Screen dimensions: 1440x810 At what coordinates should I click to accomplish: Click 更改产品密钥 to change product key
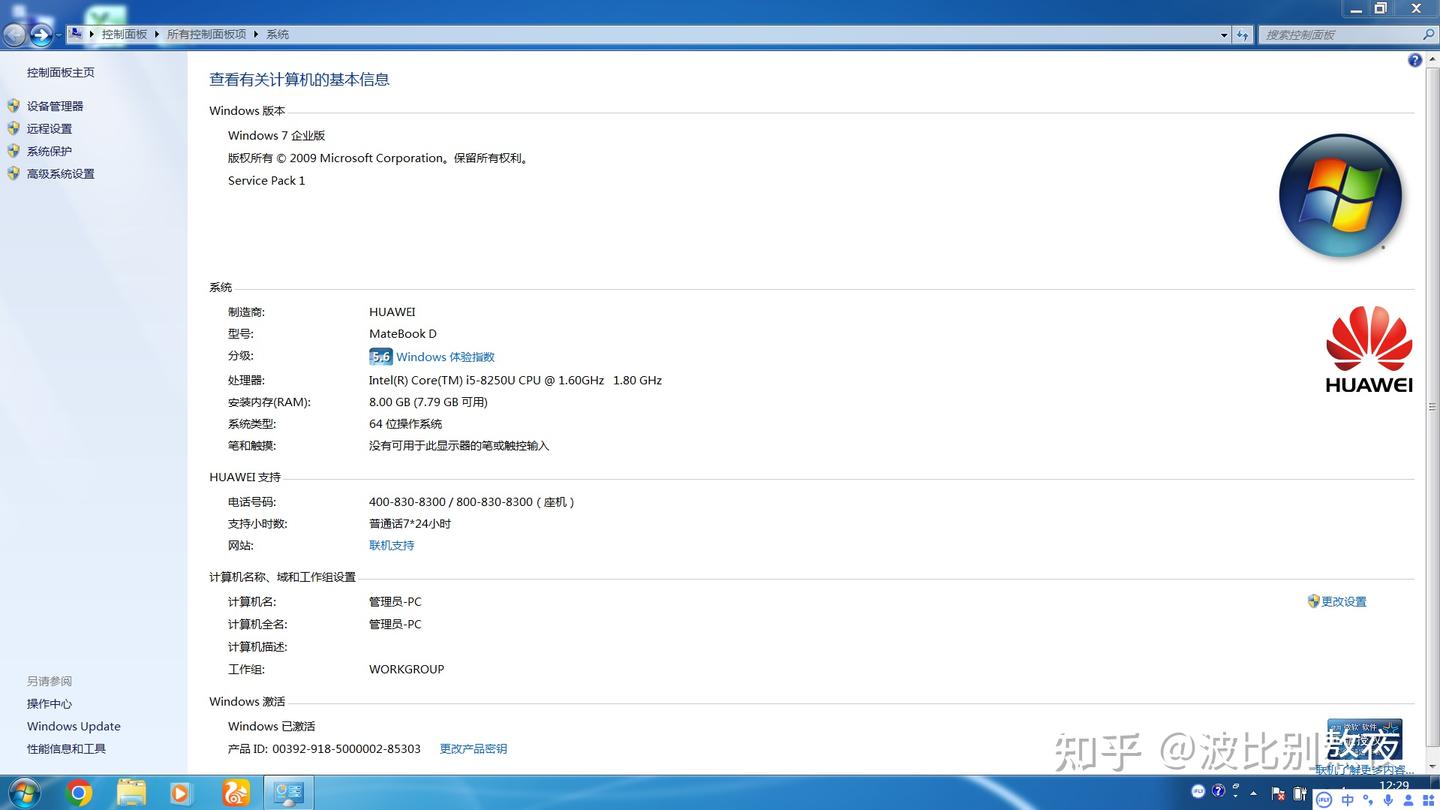click(x=473, y=748)
